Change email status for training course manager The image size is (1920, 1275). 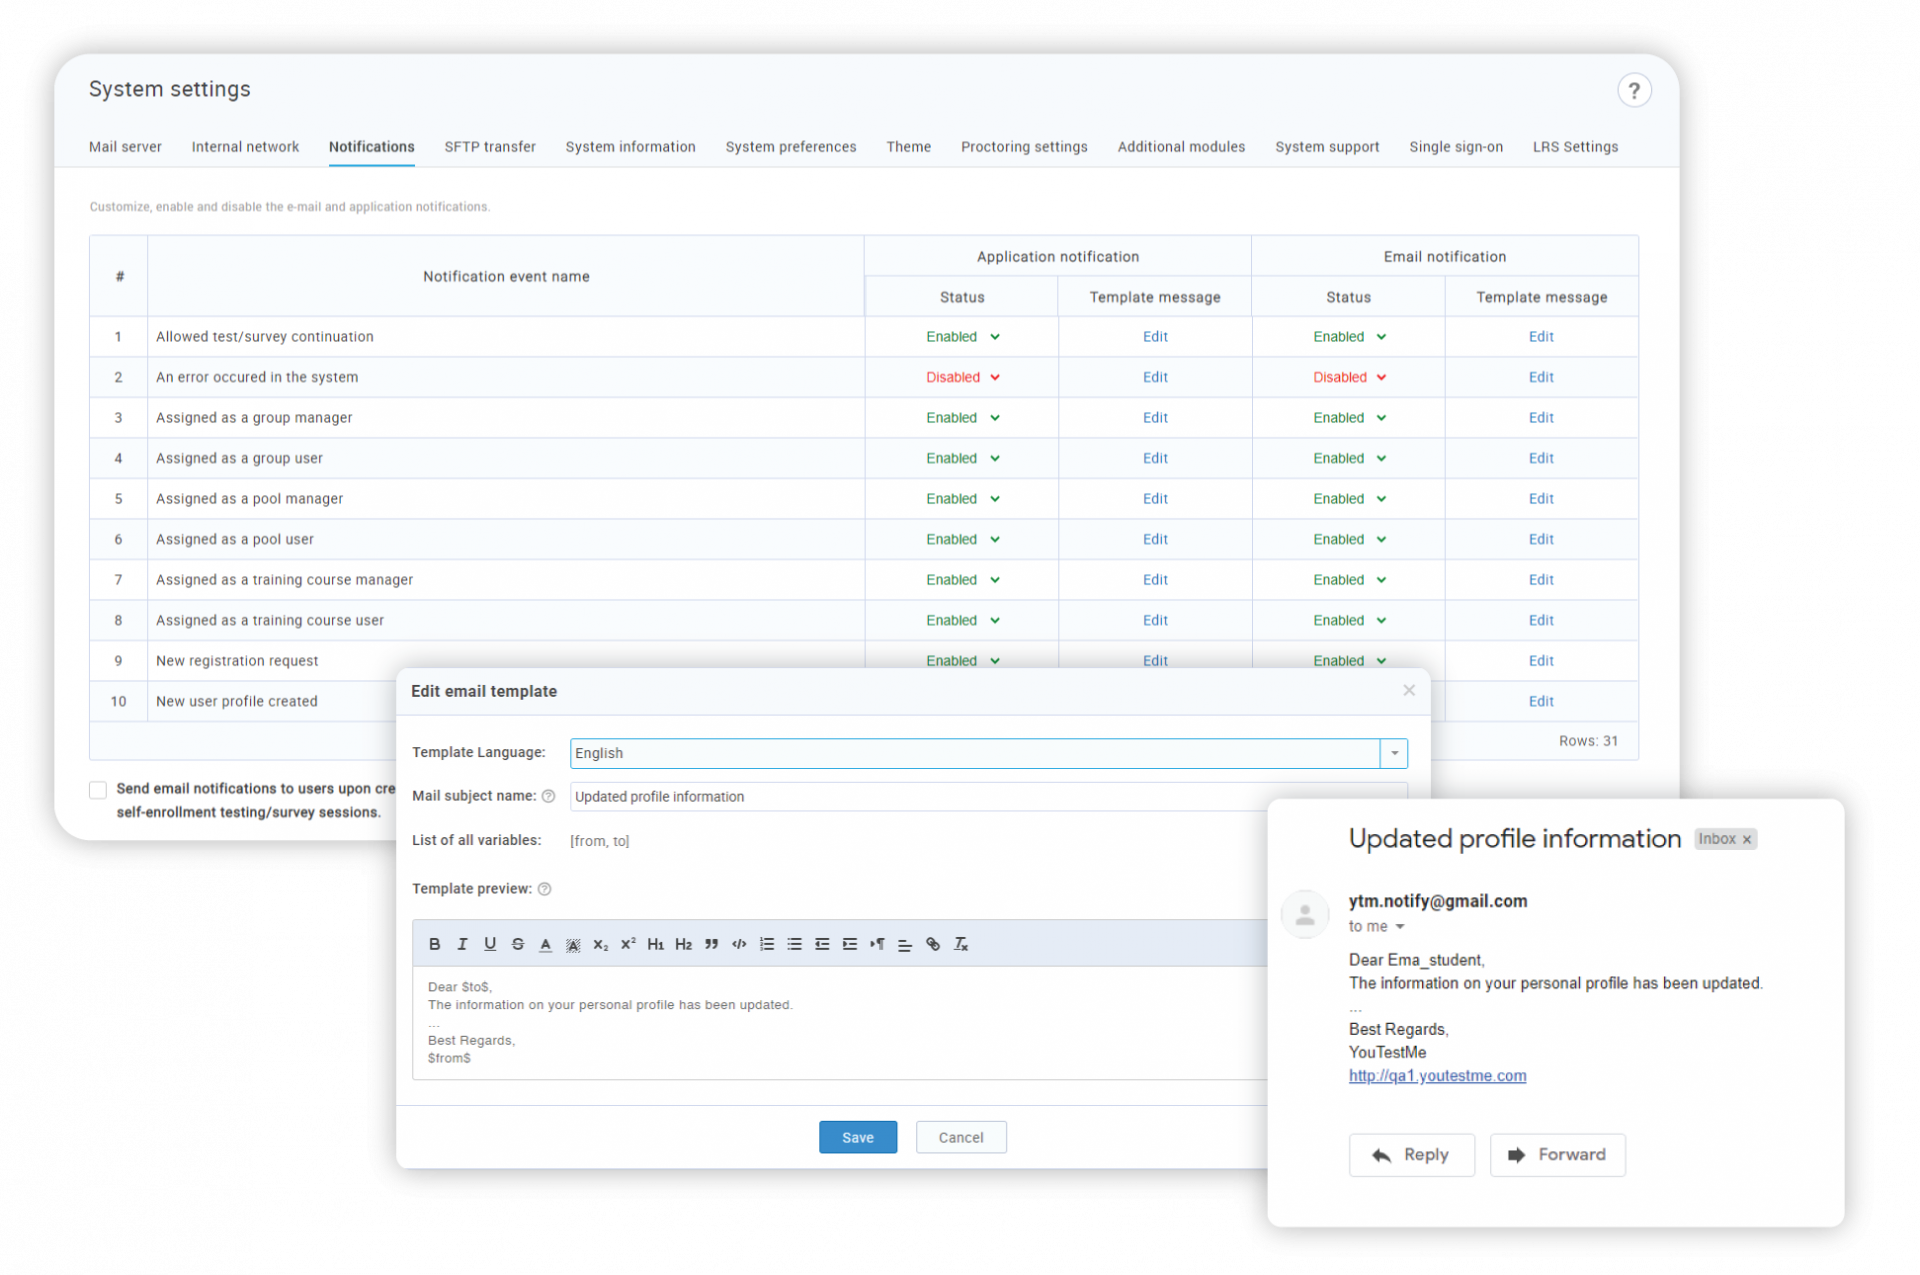click(1349, 580)
